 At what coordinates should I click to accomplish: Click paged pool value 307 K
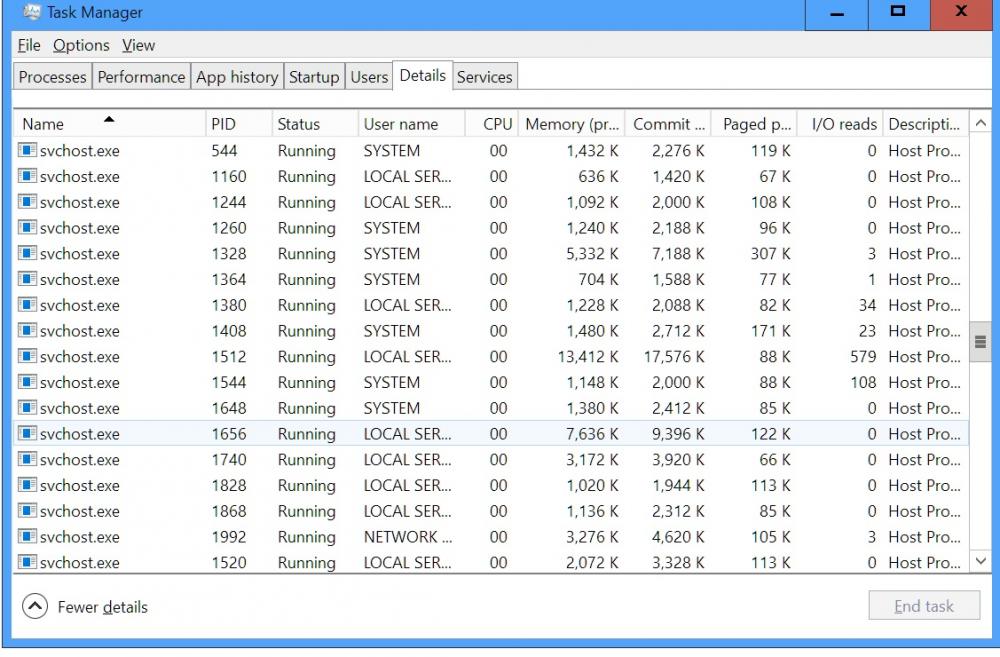(770, 253)
